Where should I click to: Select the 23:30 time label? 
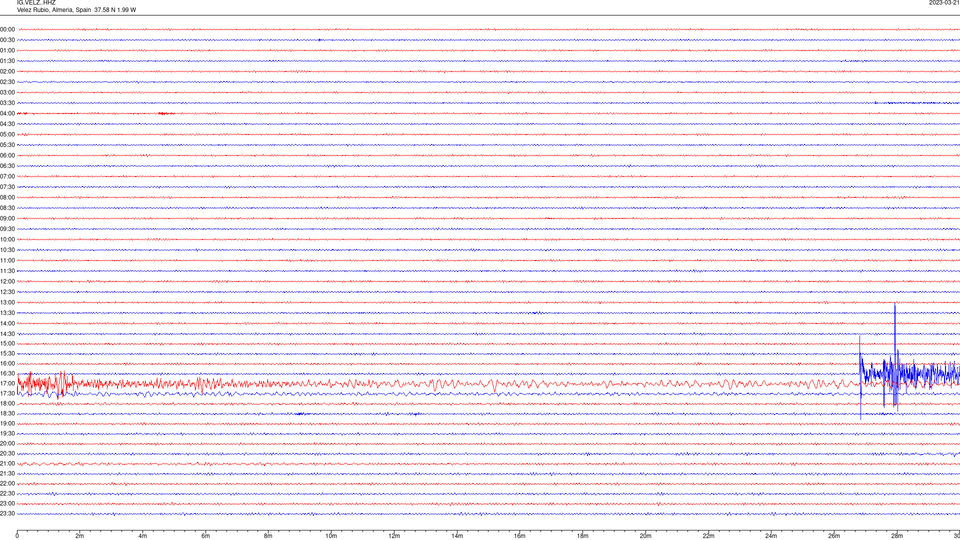click(x=7, y=514)
